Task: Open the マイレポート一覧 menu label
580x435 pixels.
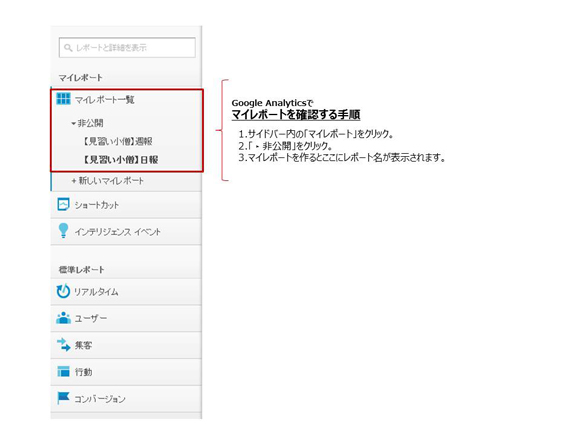Action: coord(105,100)
